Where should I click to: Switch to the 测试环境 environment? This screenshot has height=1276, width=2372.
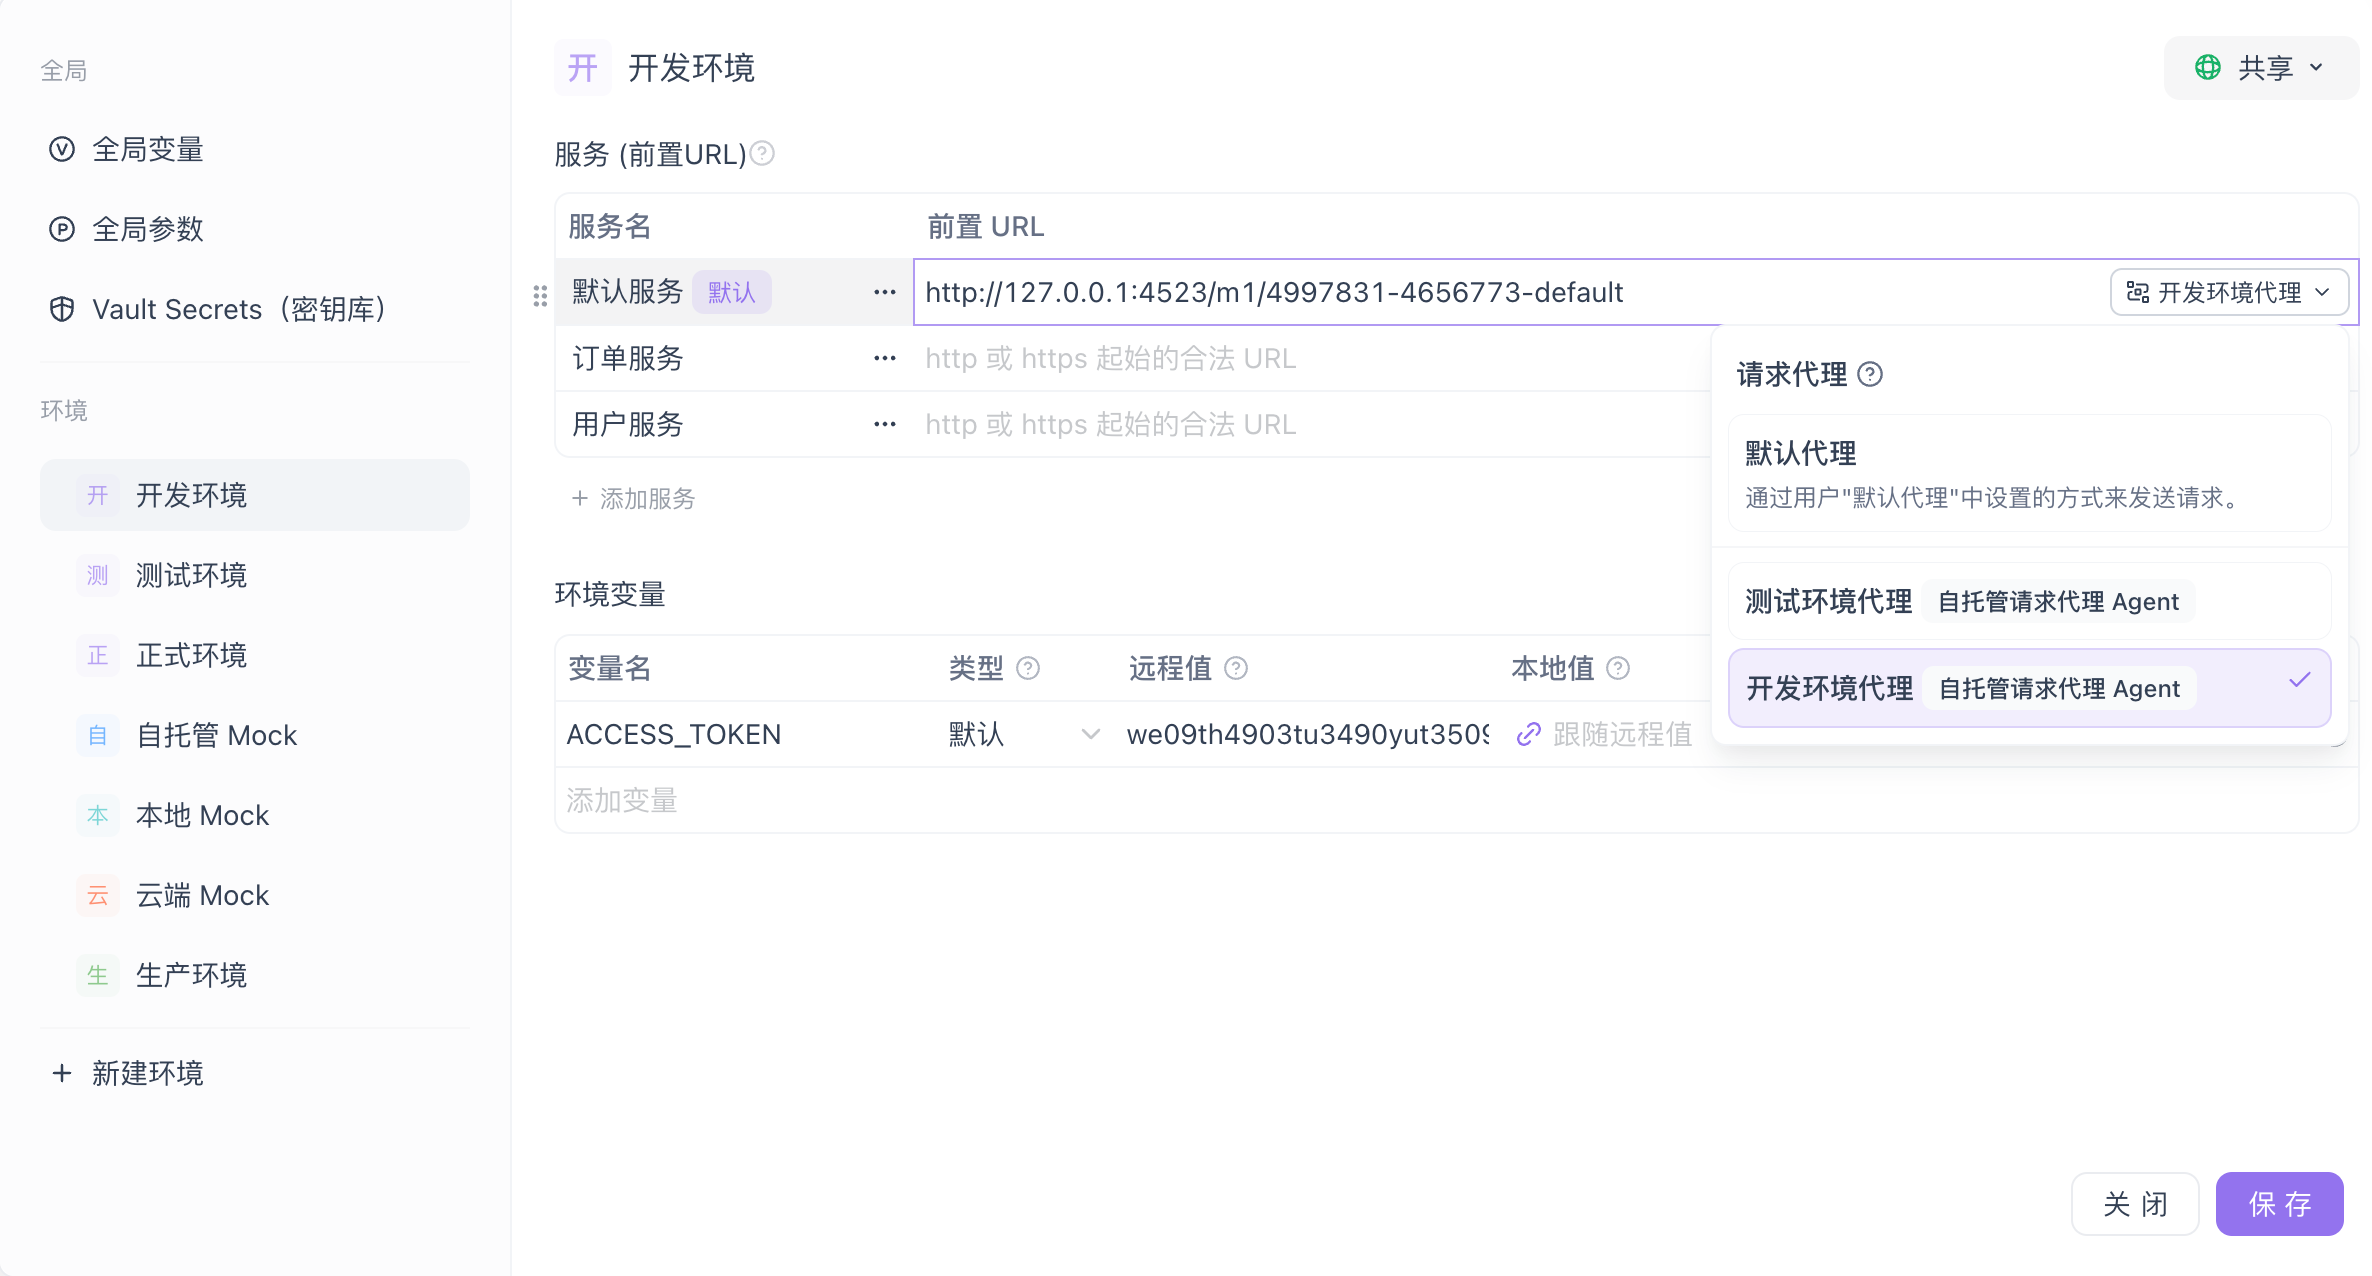pos(192,575)
